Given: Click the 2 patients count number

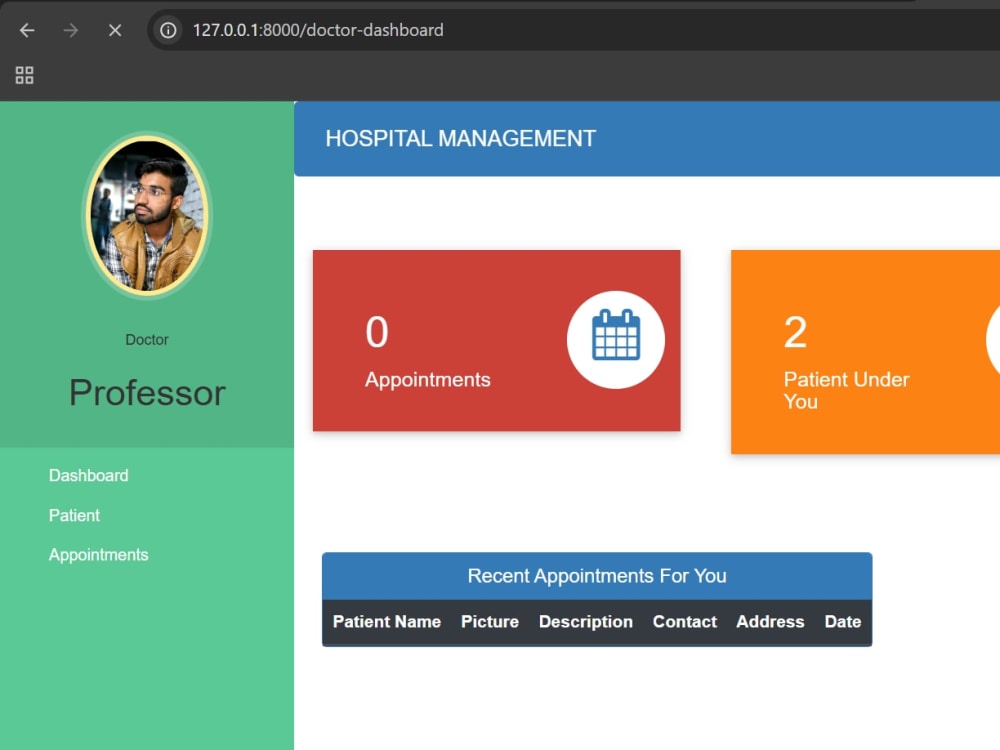Looking at the screenshot, I should pyautogui.click(x=795, y=332).
